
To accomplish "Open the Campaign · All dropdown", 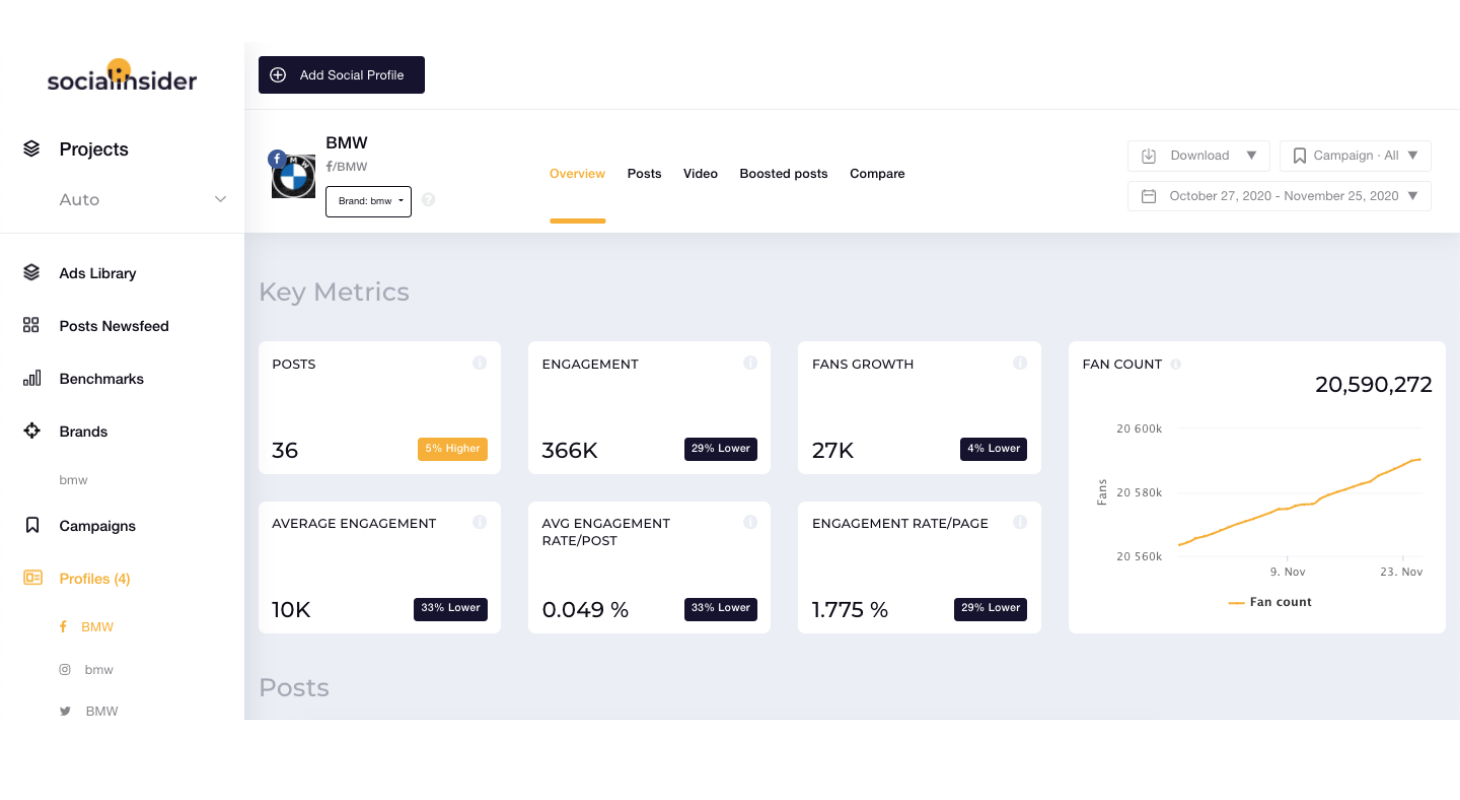I will (1355, 155).
